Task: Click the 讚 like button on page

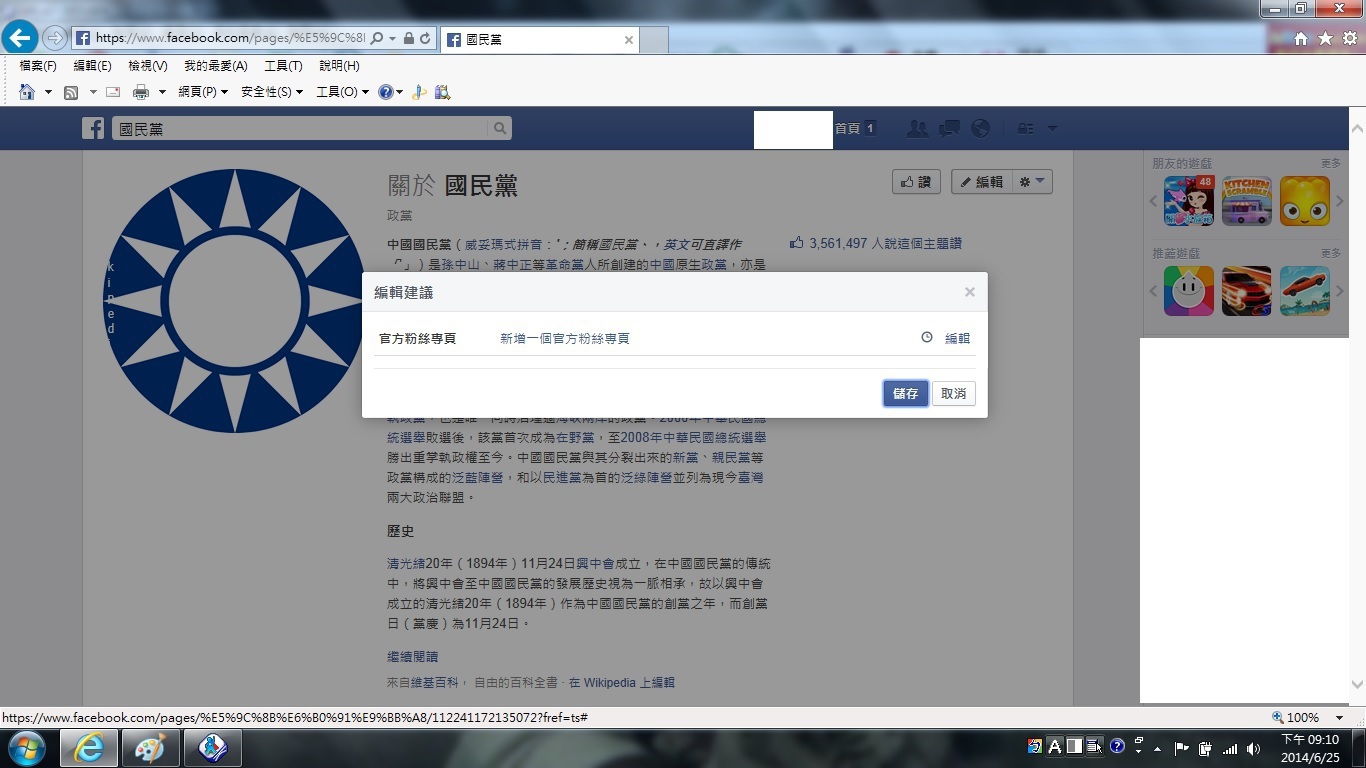Action: tap(916, 182)
